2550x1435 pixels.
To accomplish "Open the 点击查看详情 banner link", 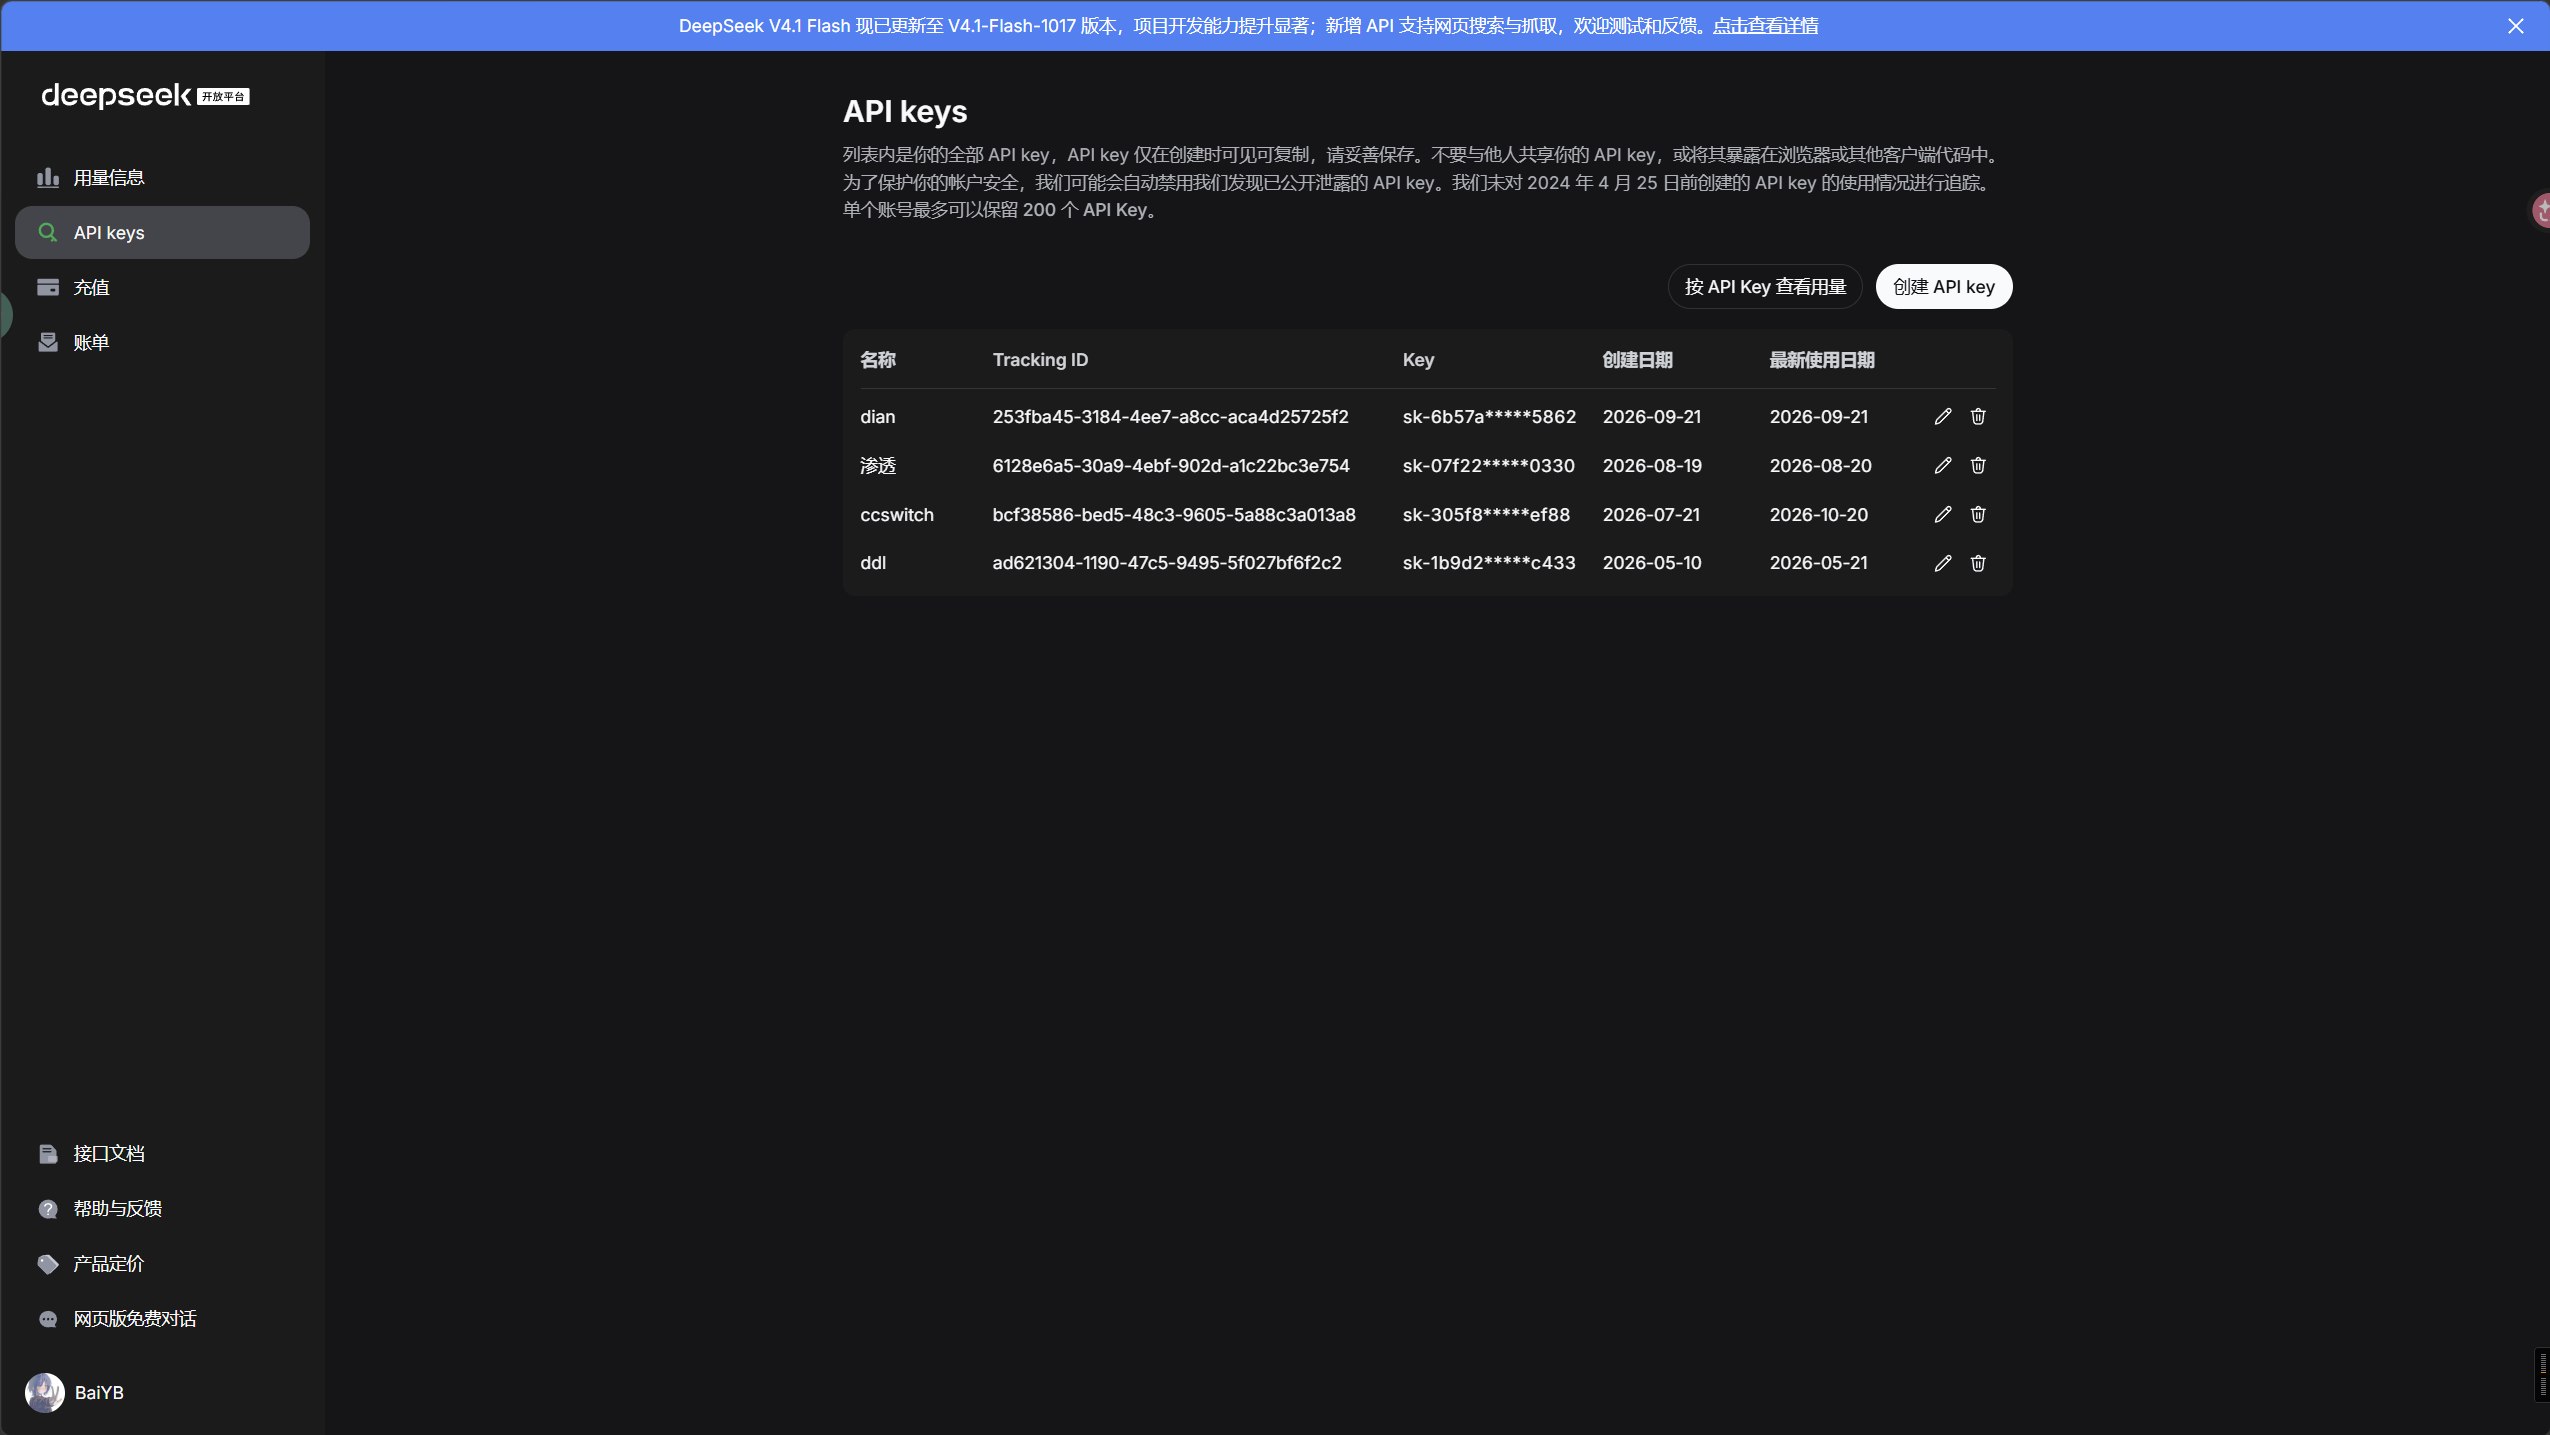I will [1765, 26].
